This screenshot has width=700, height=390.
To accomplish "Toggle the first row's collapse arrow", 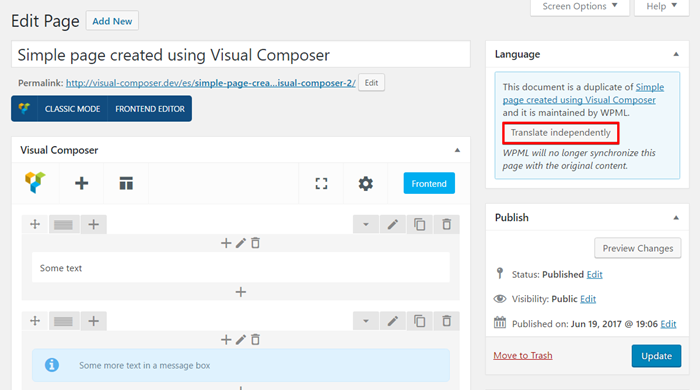I will pyautogui.click(x=366, y=224).
